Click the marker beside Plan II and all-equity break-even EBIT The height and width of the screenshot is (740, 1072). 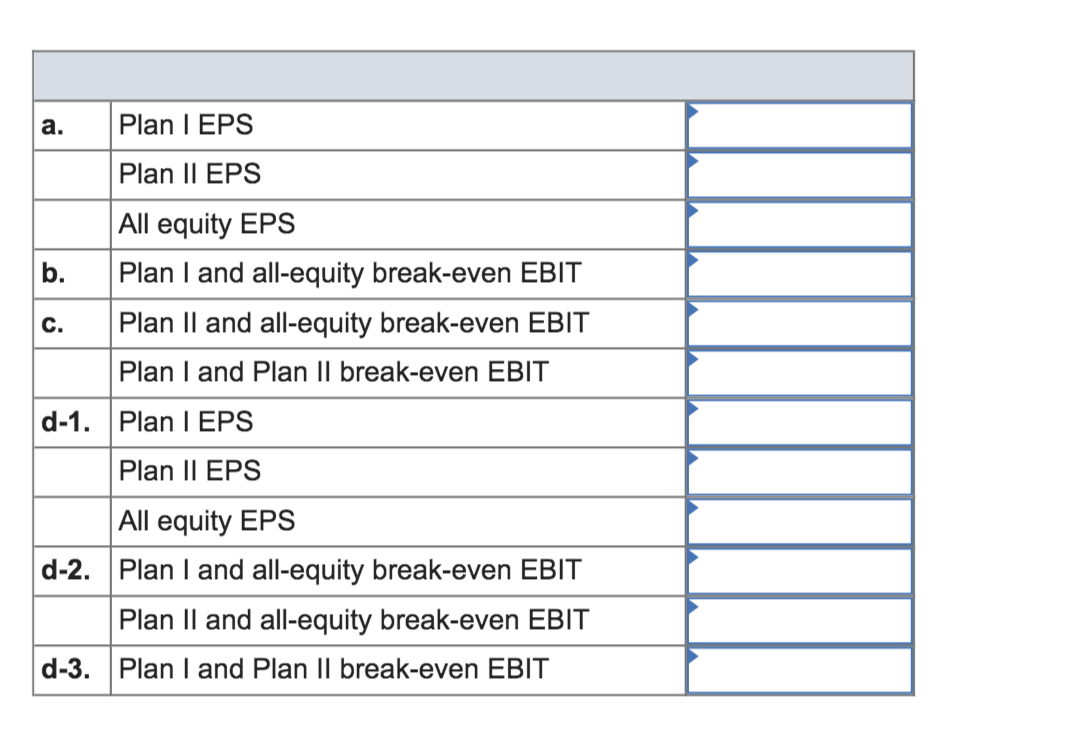[691, 310]
